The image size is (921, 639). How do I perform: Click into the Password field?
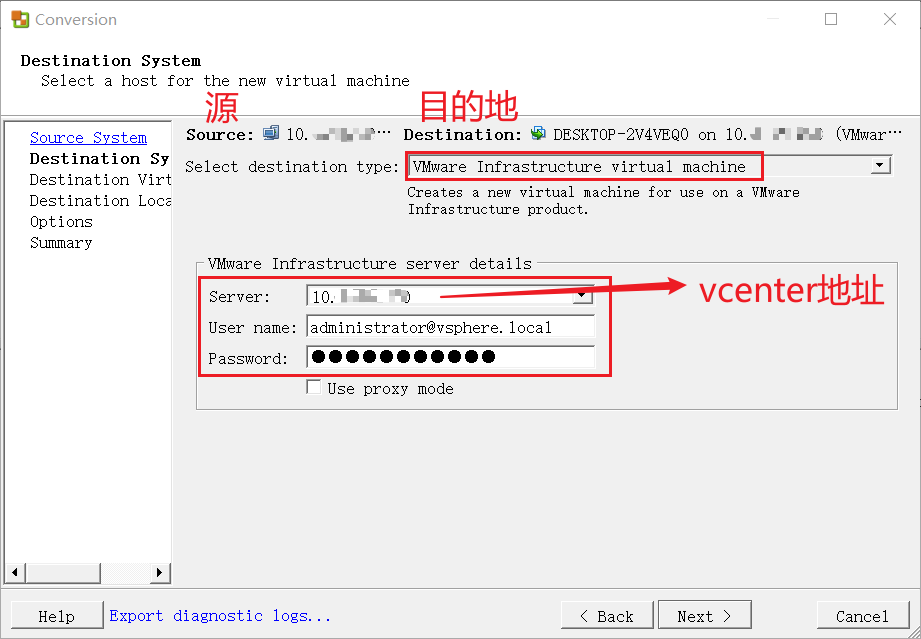(x=451, y=357)
